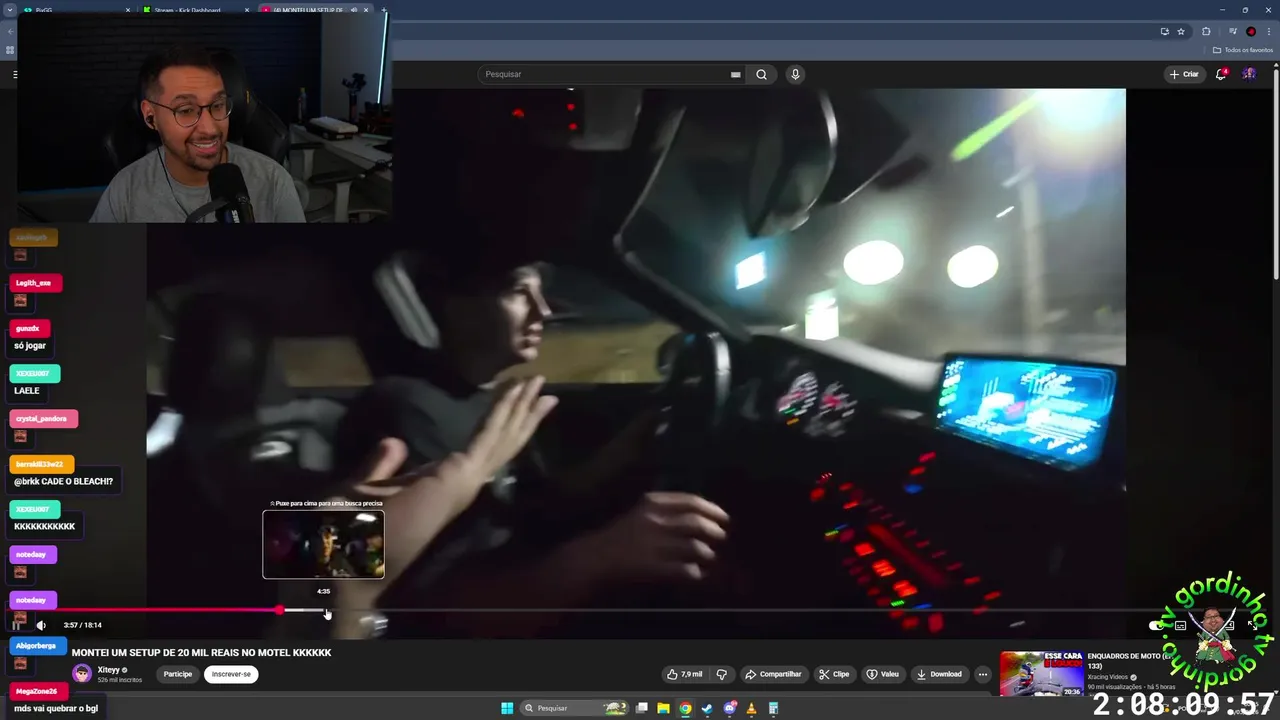
Task: Open the on-screen keyboard icon in search box
Action: tap(735, 74)
